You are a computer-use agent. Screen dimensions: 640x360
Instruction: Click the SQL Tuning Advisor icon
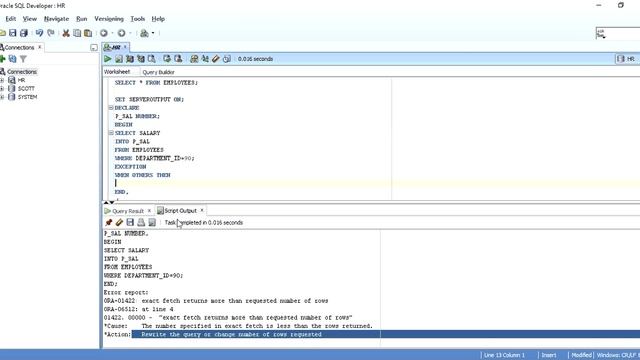[151, 59]
